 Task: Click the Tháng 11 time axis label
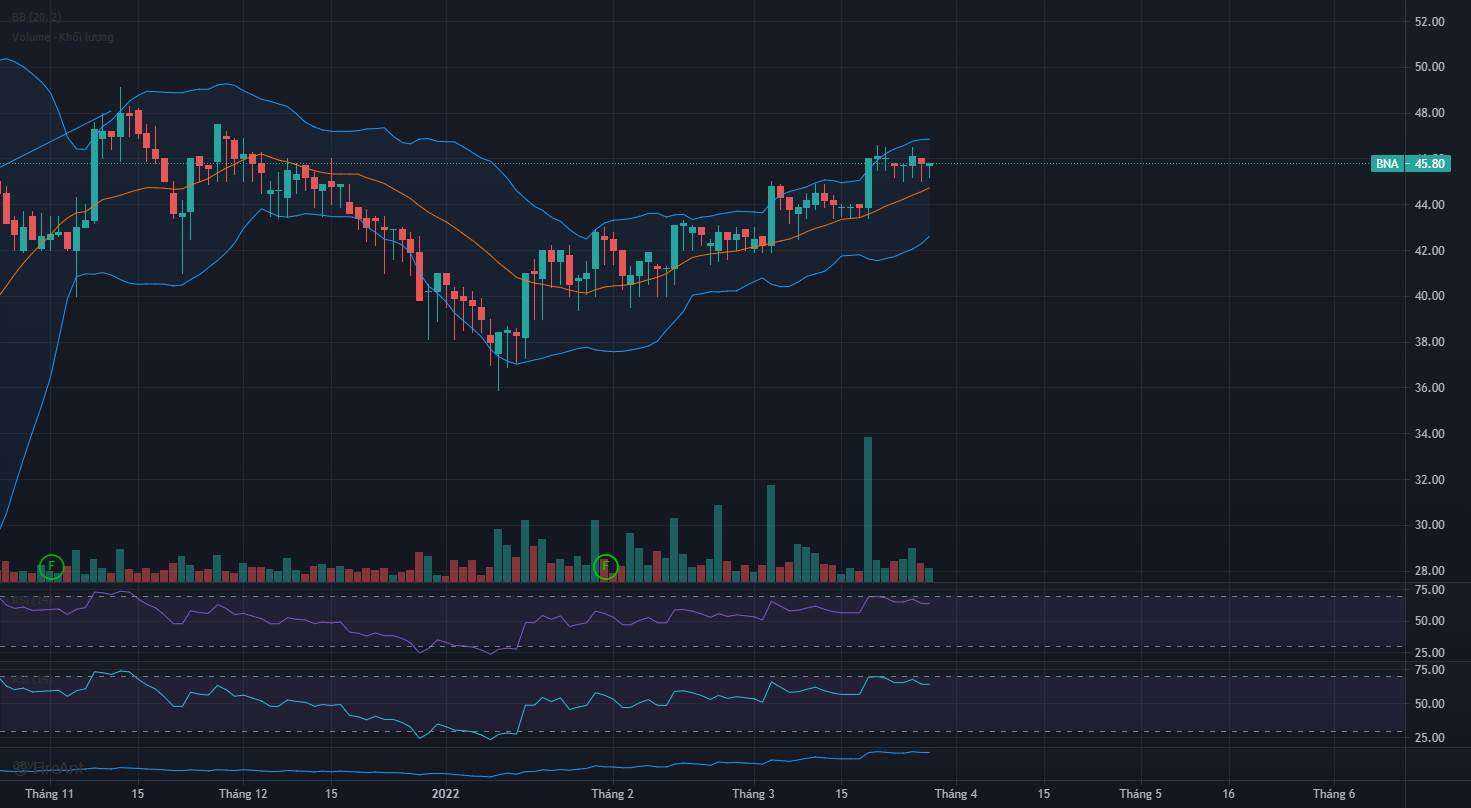click(x=50, y=794)
